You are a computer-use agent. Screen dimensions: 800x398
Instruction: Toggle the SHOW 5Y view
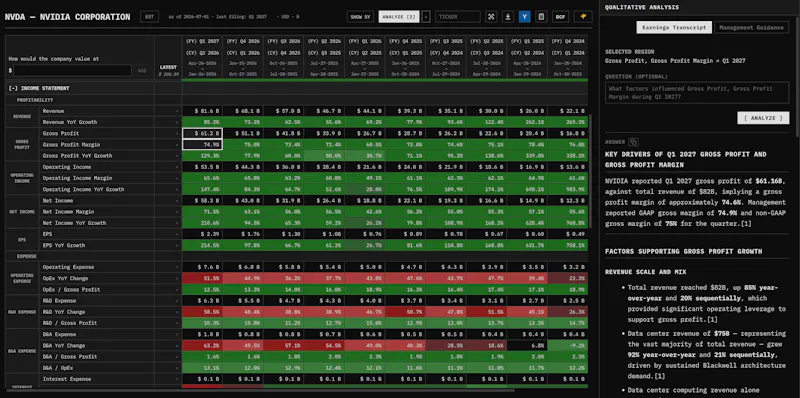360,17
